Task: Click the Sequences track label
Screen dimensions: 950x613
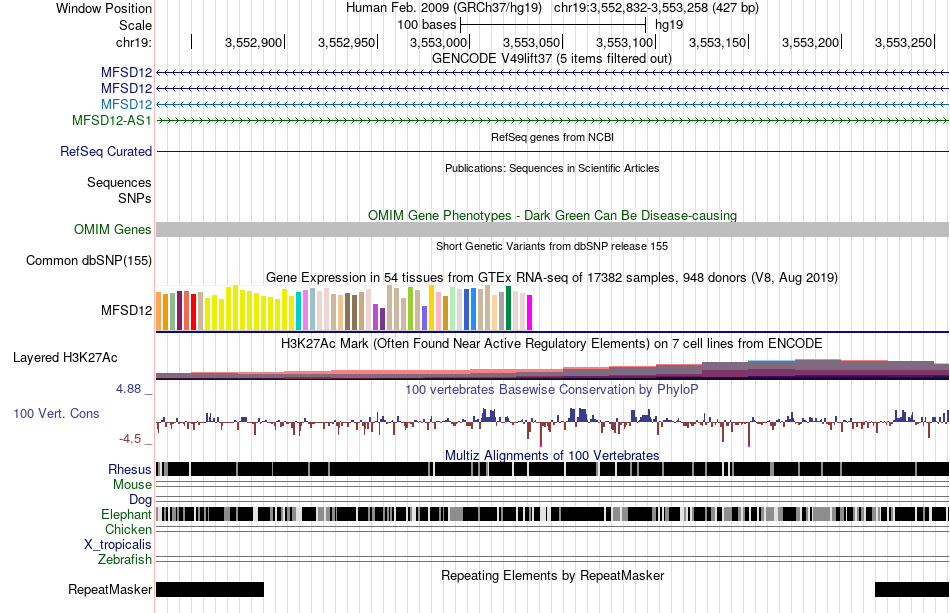Action: (119, 182)
